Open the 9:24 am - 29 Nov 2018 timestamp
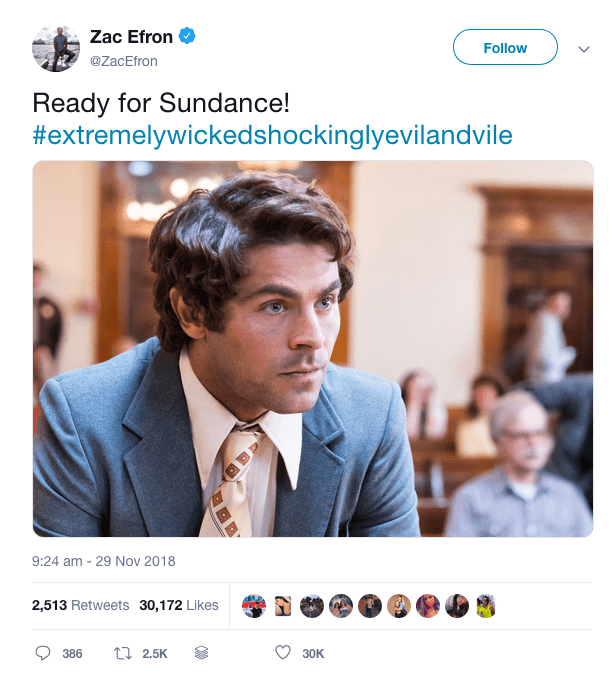614x686 pixels. (104, 561)
